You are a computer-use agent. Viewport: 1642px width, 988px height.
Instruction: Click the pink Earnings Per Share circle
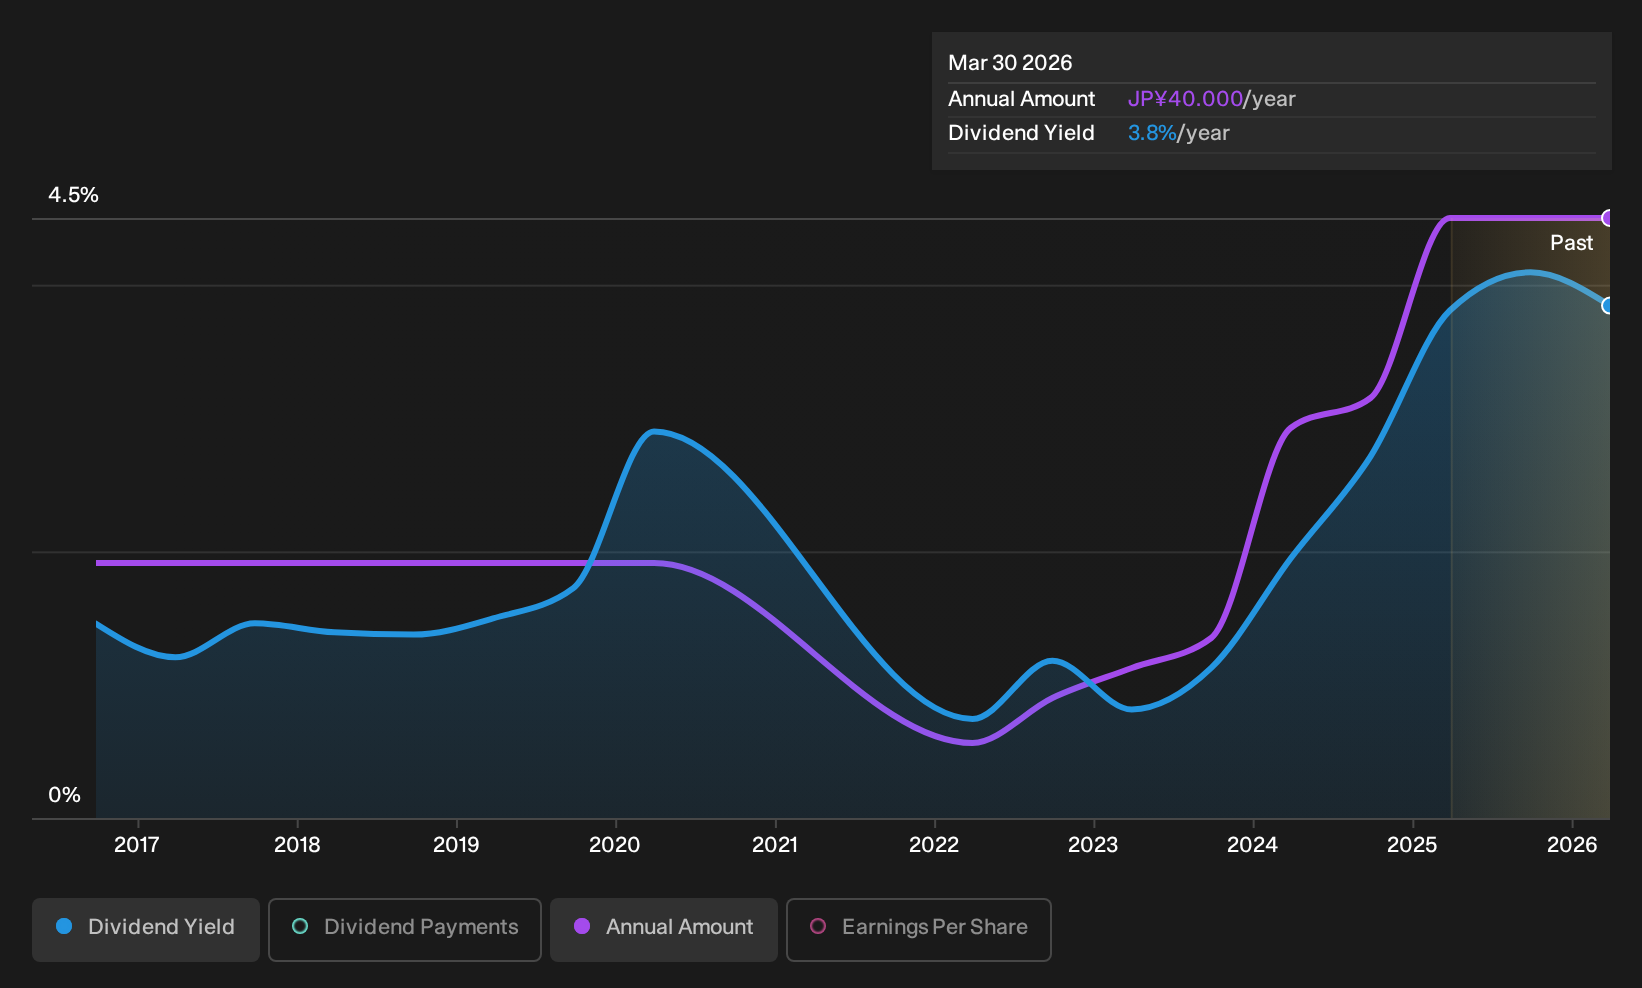(818, 927)
